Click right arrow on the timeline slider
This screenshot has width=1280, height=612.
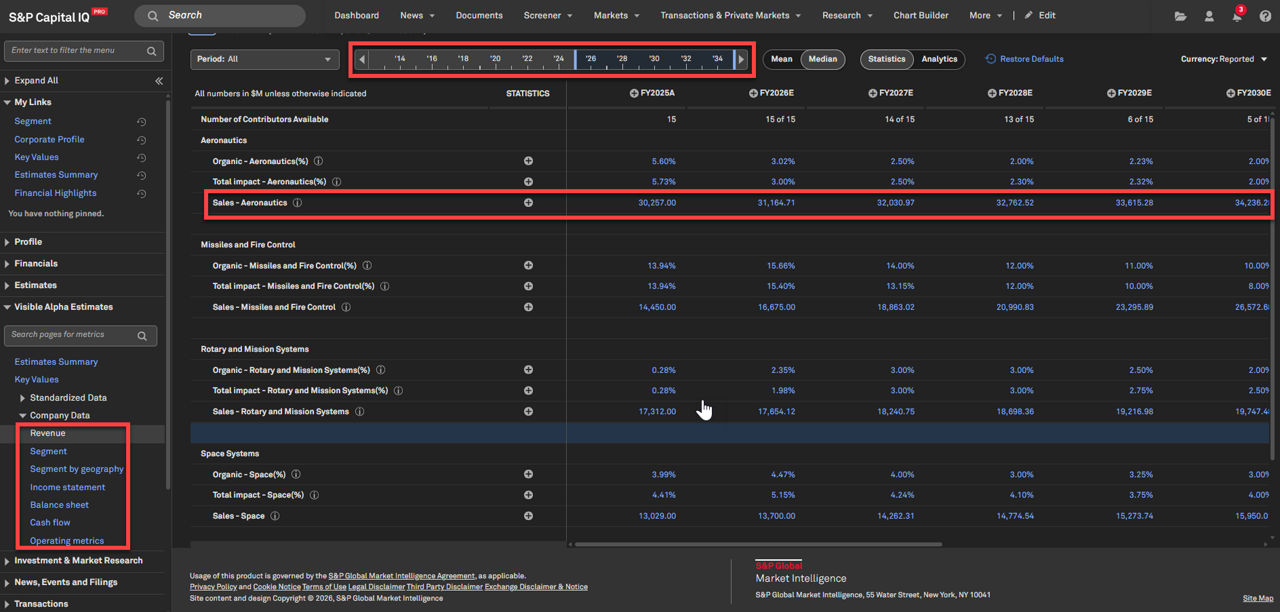(741, 60)
